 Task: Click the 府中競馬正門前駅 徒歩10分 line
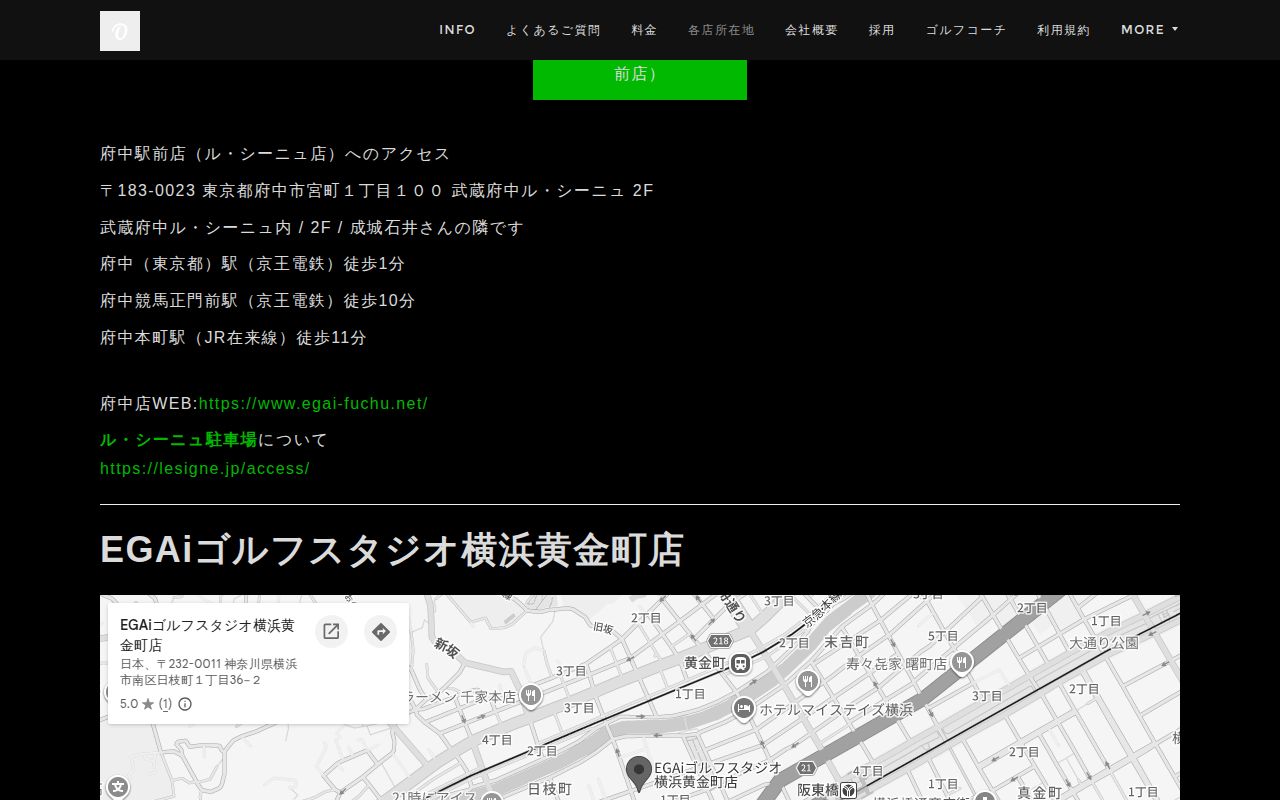257,301
